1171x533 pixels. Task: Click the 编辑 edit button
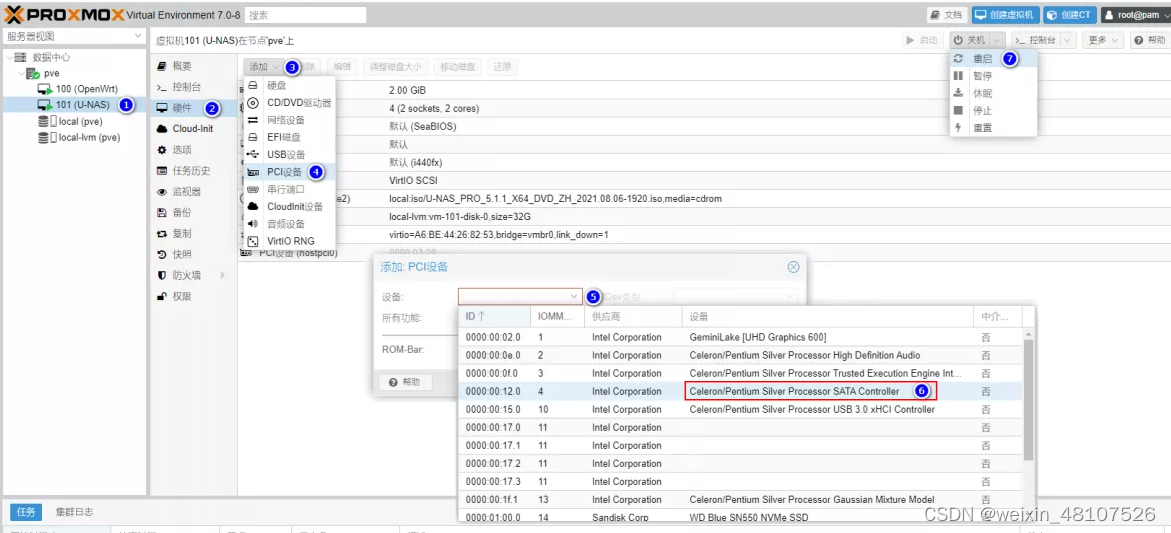[343, 67]
